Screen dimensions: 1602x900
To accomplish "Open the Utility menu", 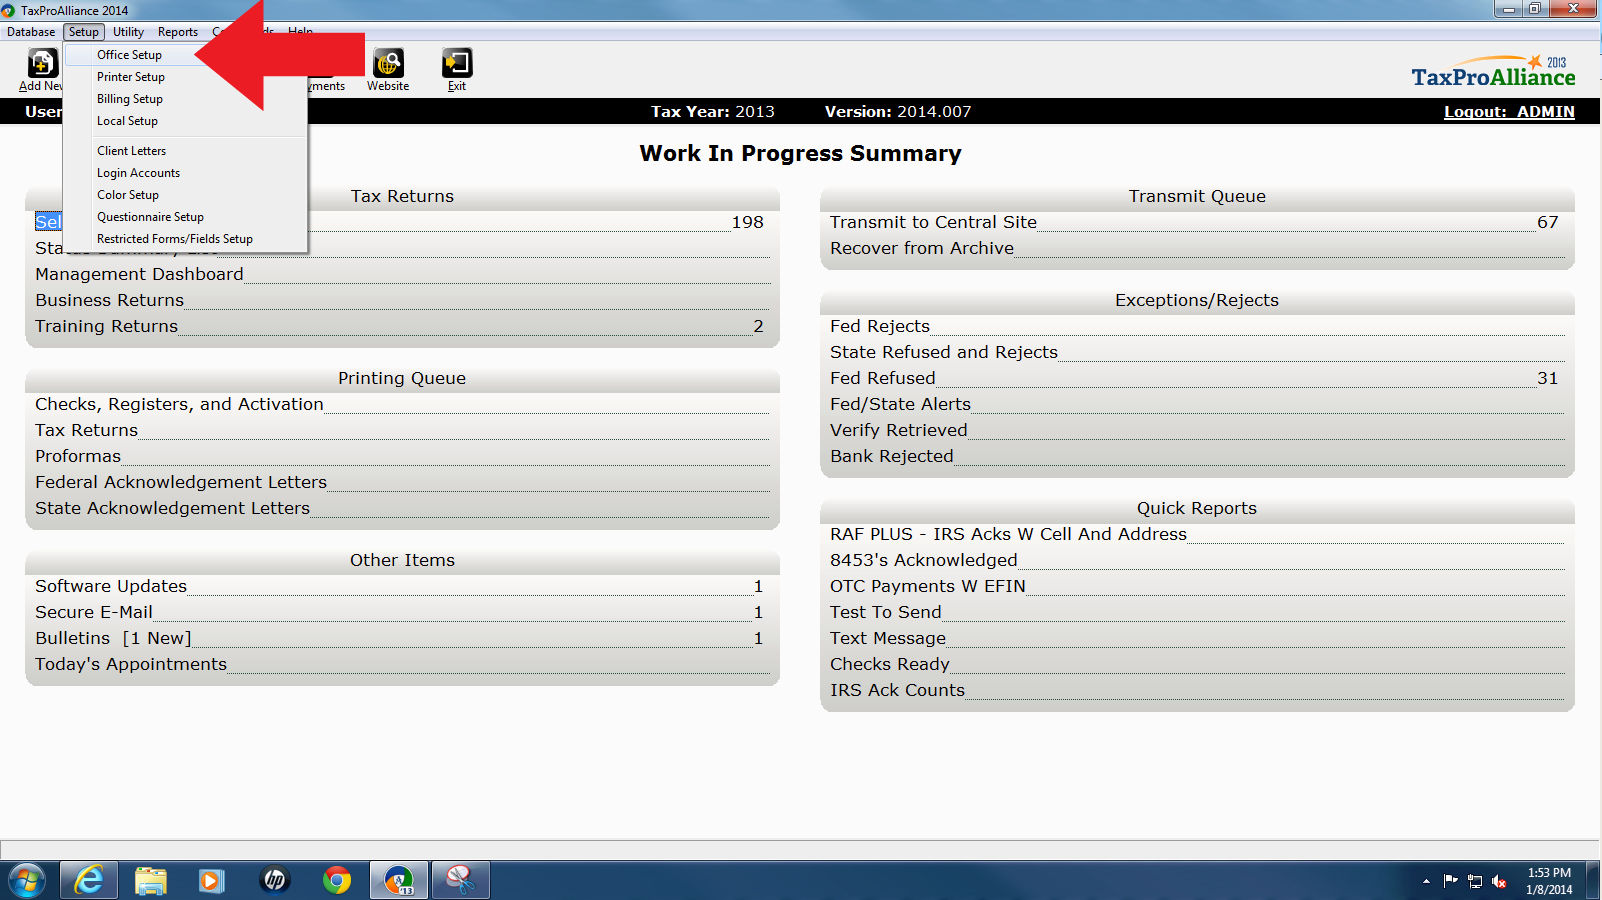I will [128, 32].
